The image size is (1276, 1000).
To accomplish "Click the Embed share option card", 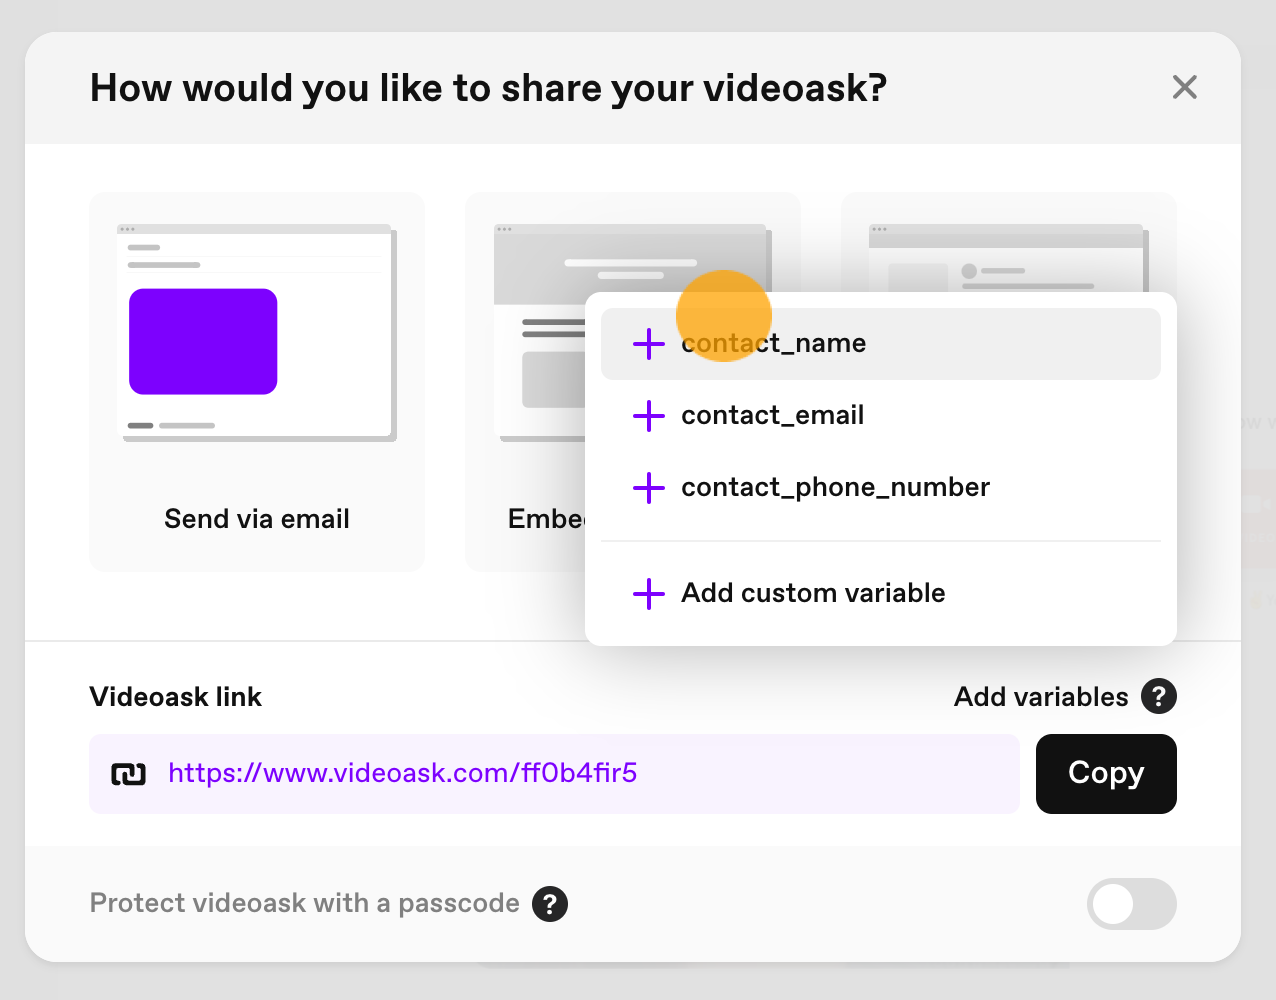I will (x=525, y=381).
